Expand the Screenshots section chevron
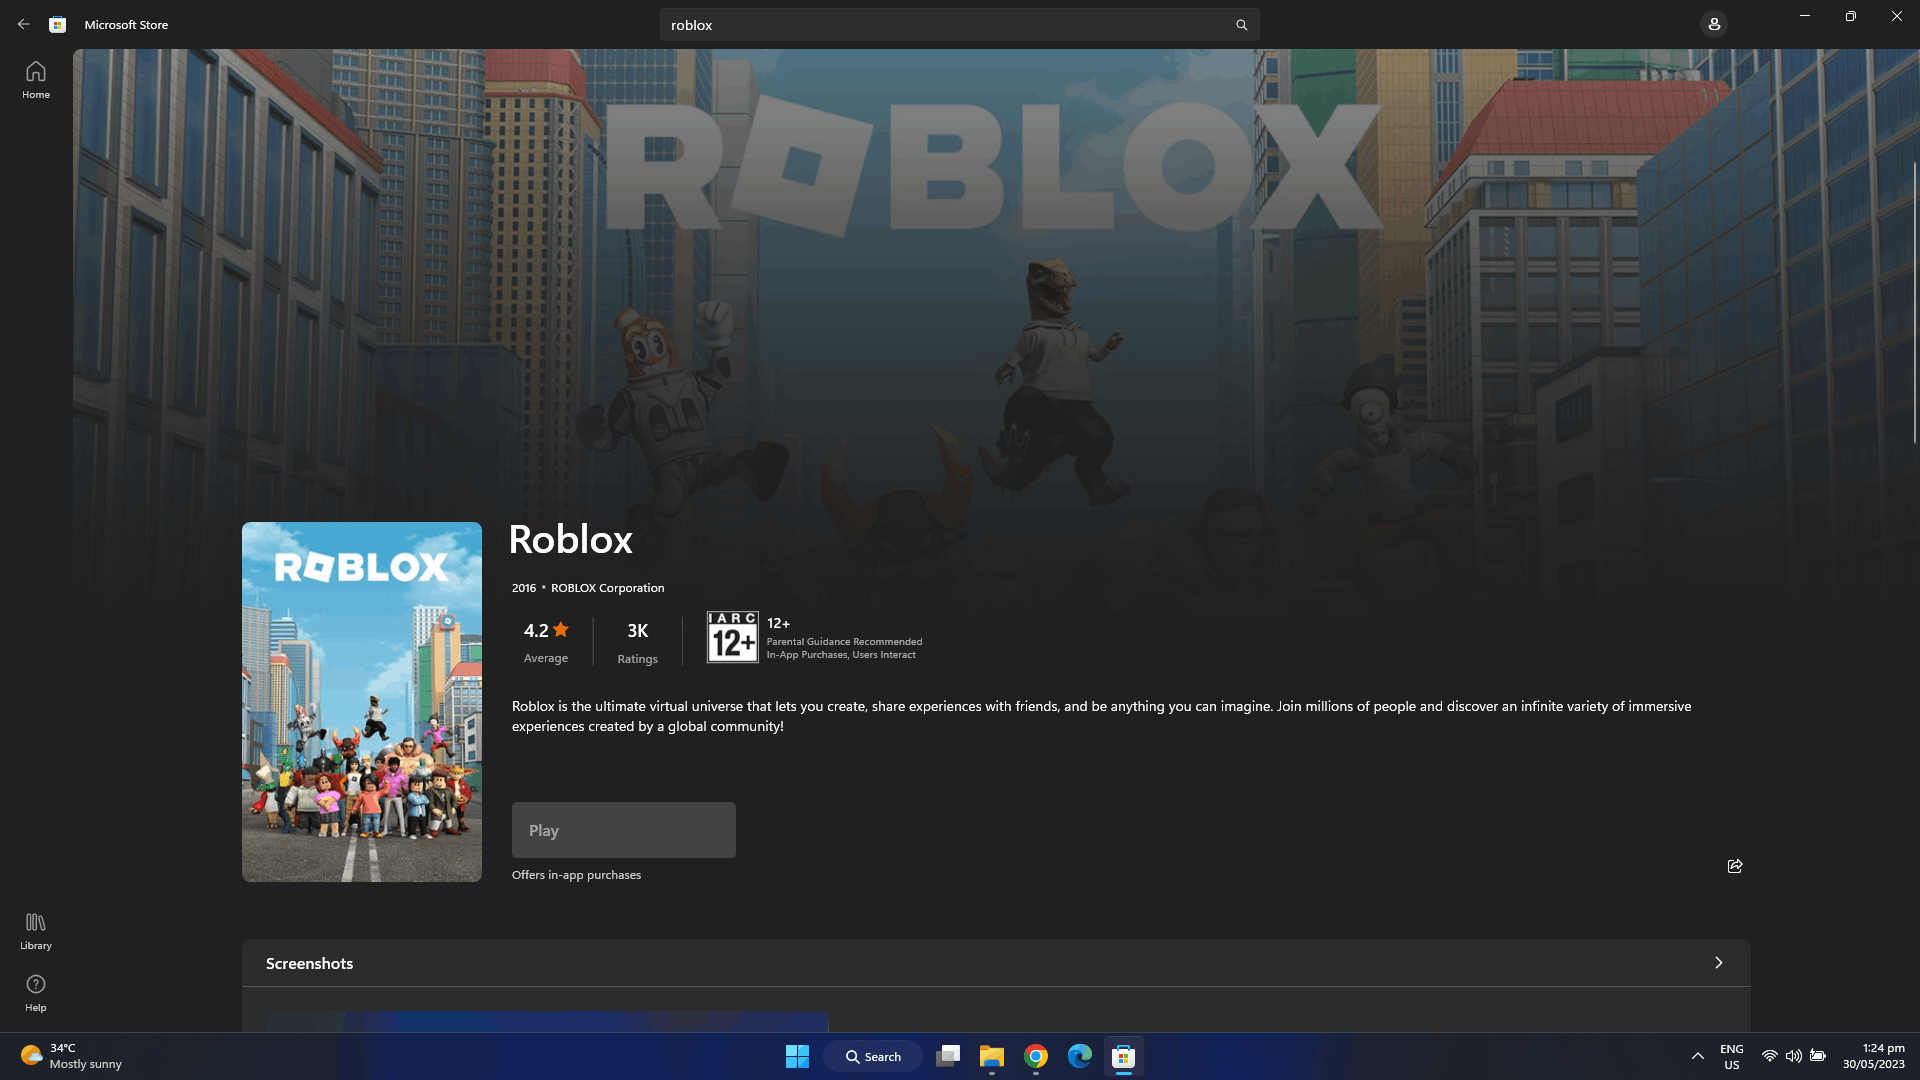This screenshot has width=1920, height=1080. (x=1718, y=963)
